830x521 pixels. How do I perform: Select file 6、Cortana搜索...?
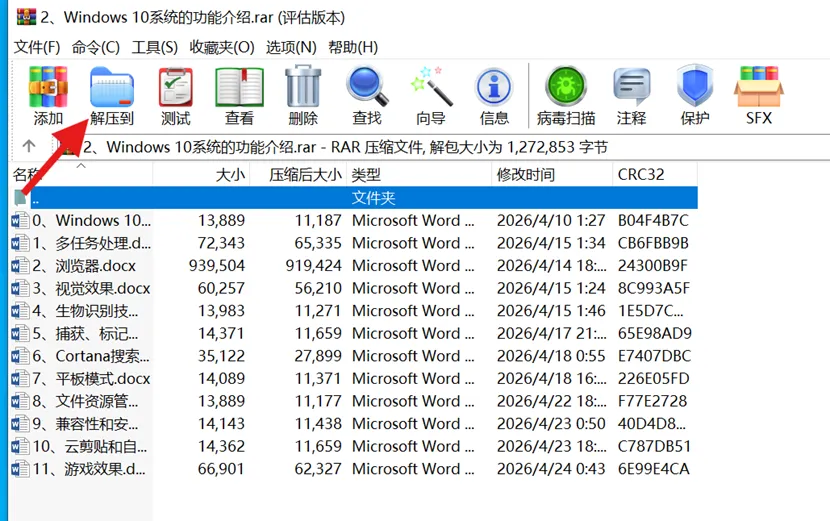[354, 356]
